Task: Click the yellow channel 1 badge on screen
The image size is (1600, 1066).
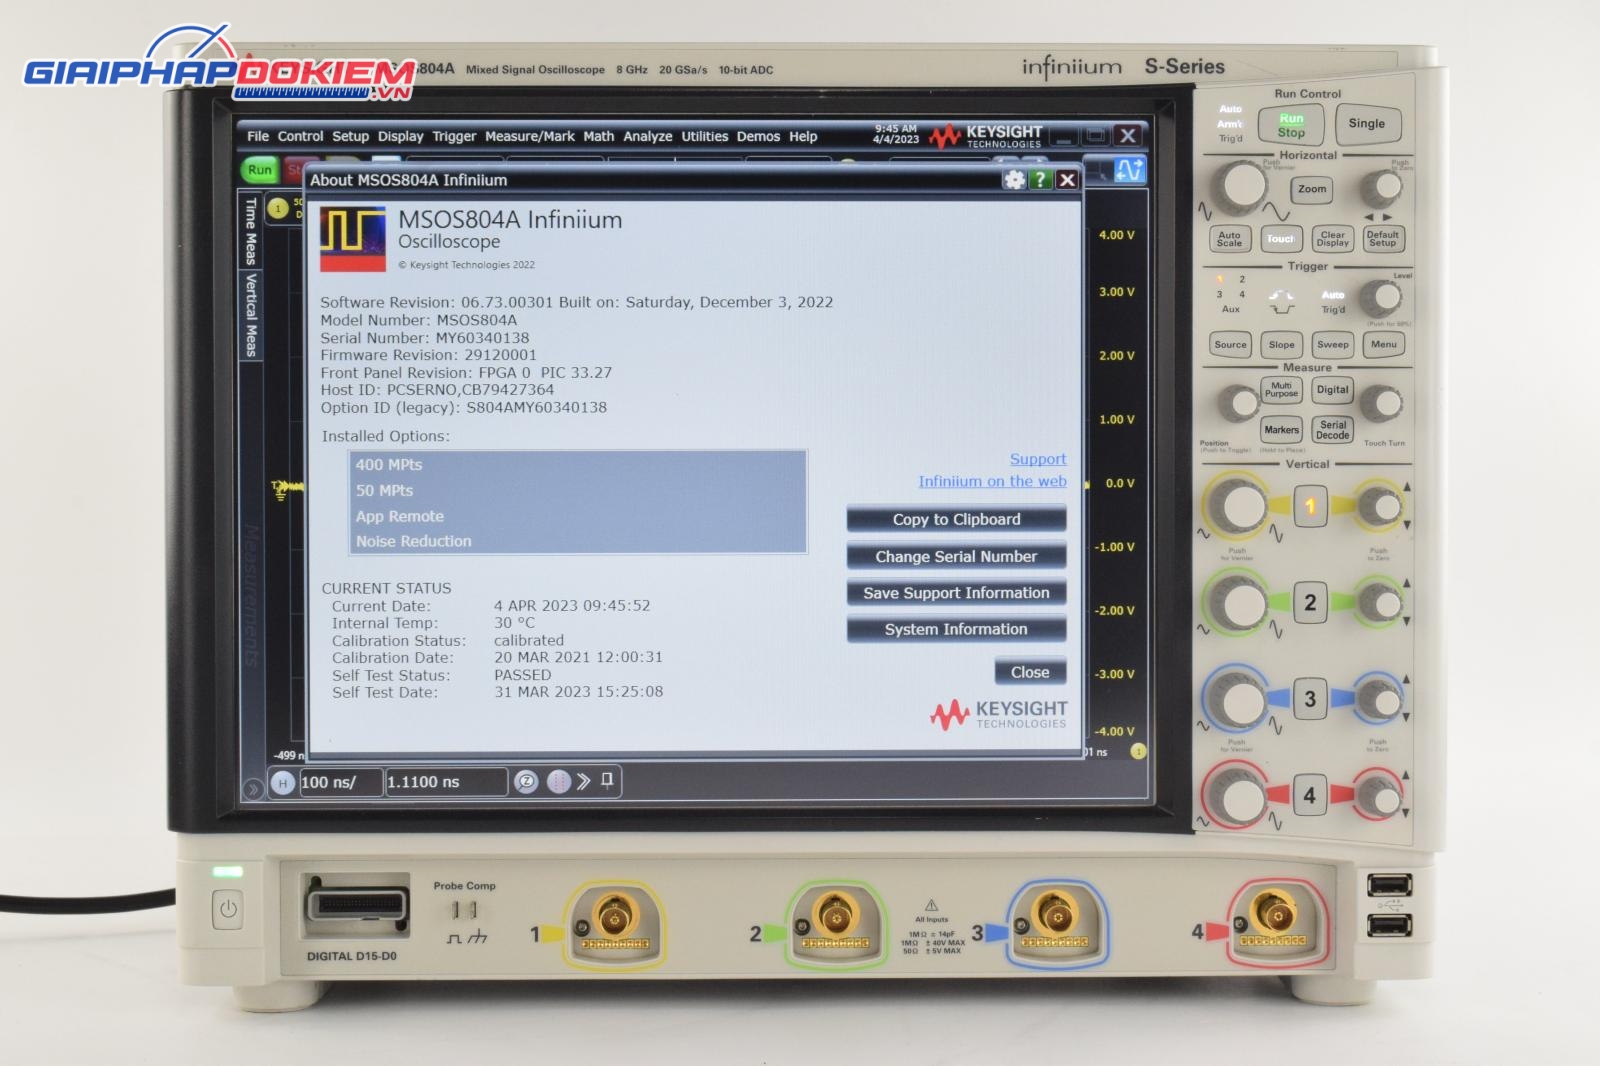Action: click(x=278, y=208)
